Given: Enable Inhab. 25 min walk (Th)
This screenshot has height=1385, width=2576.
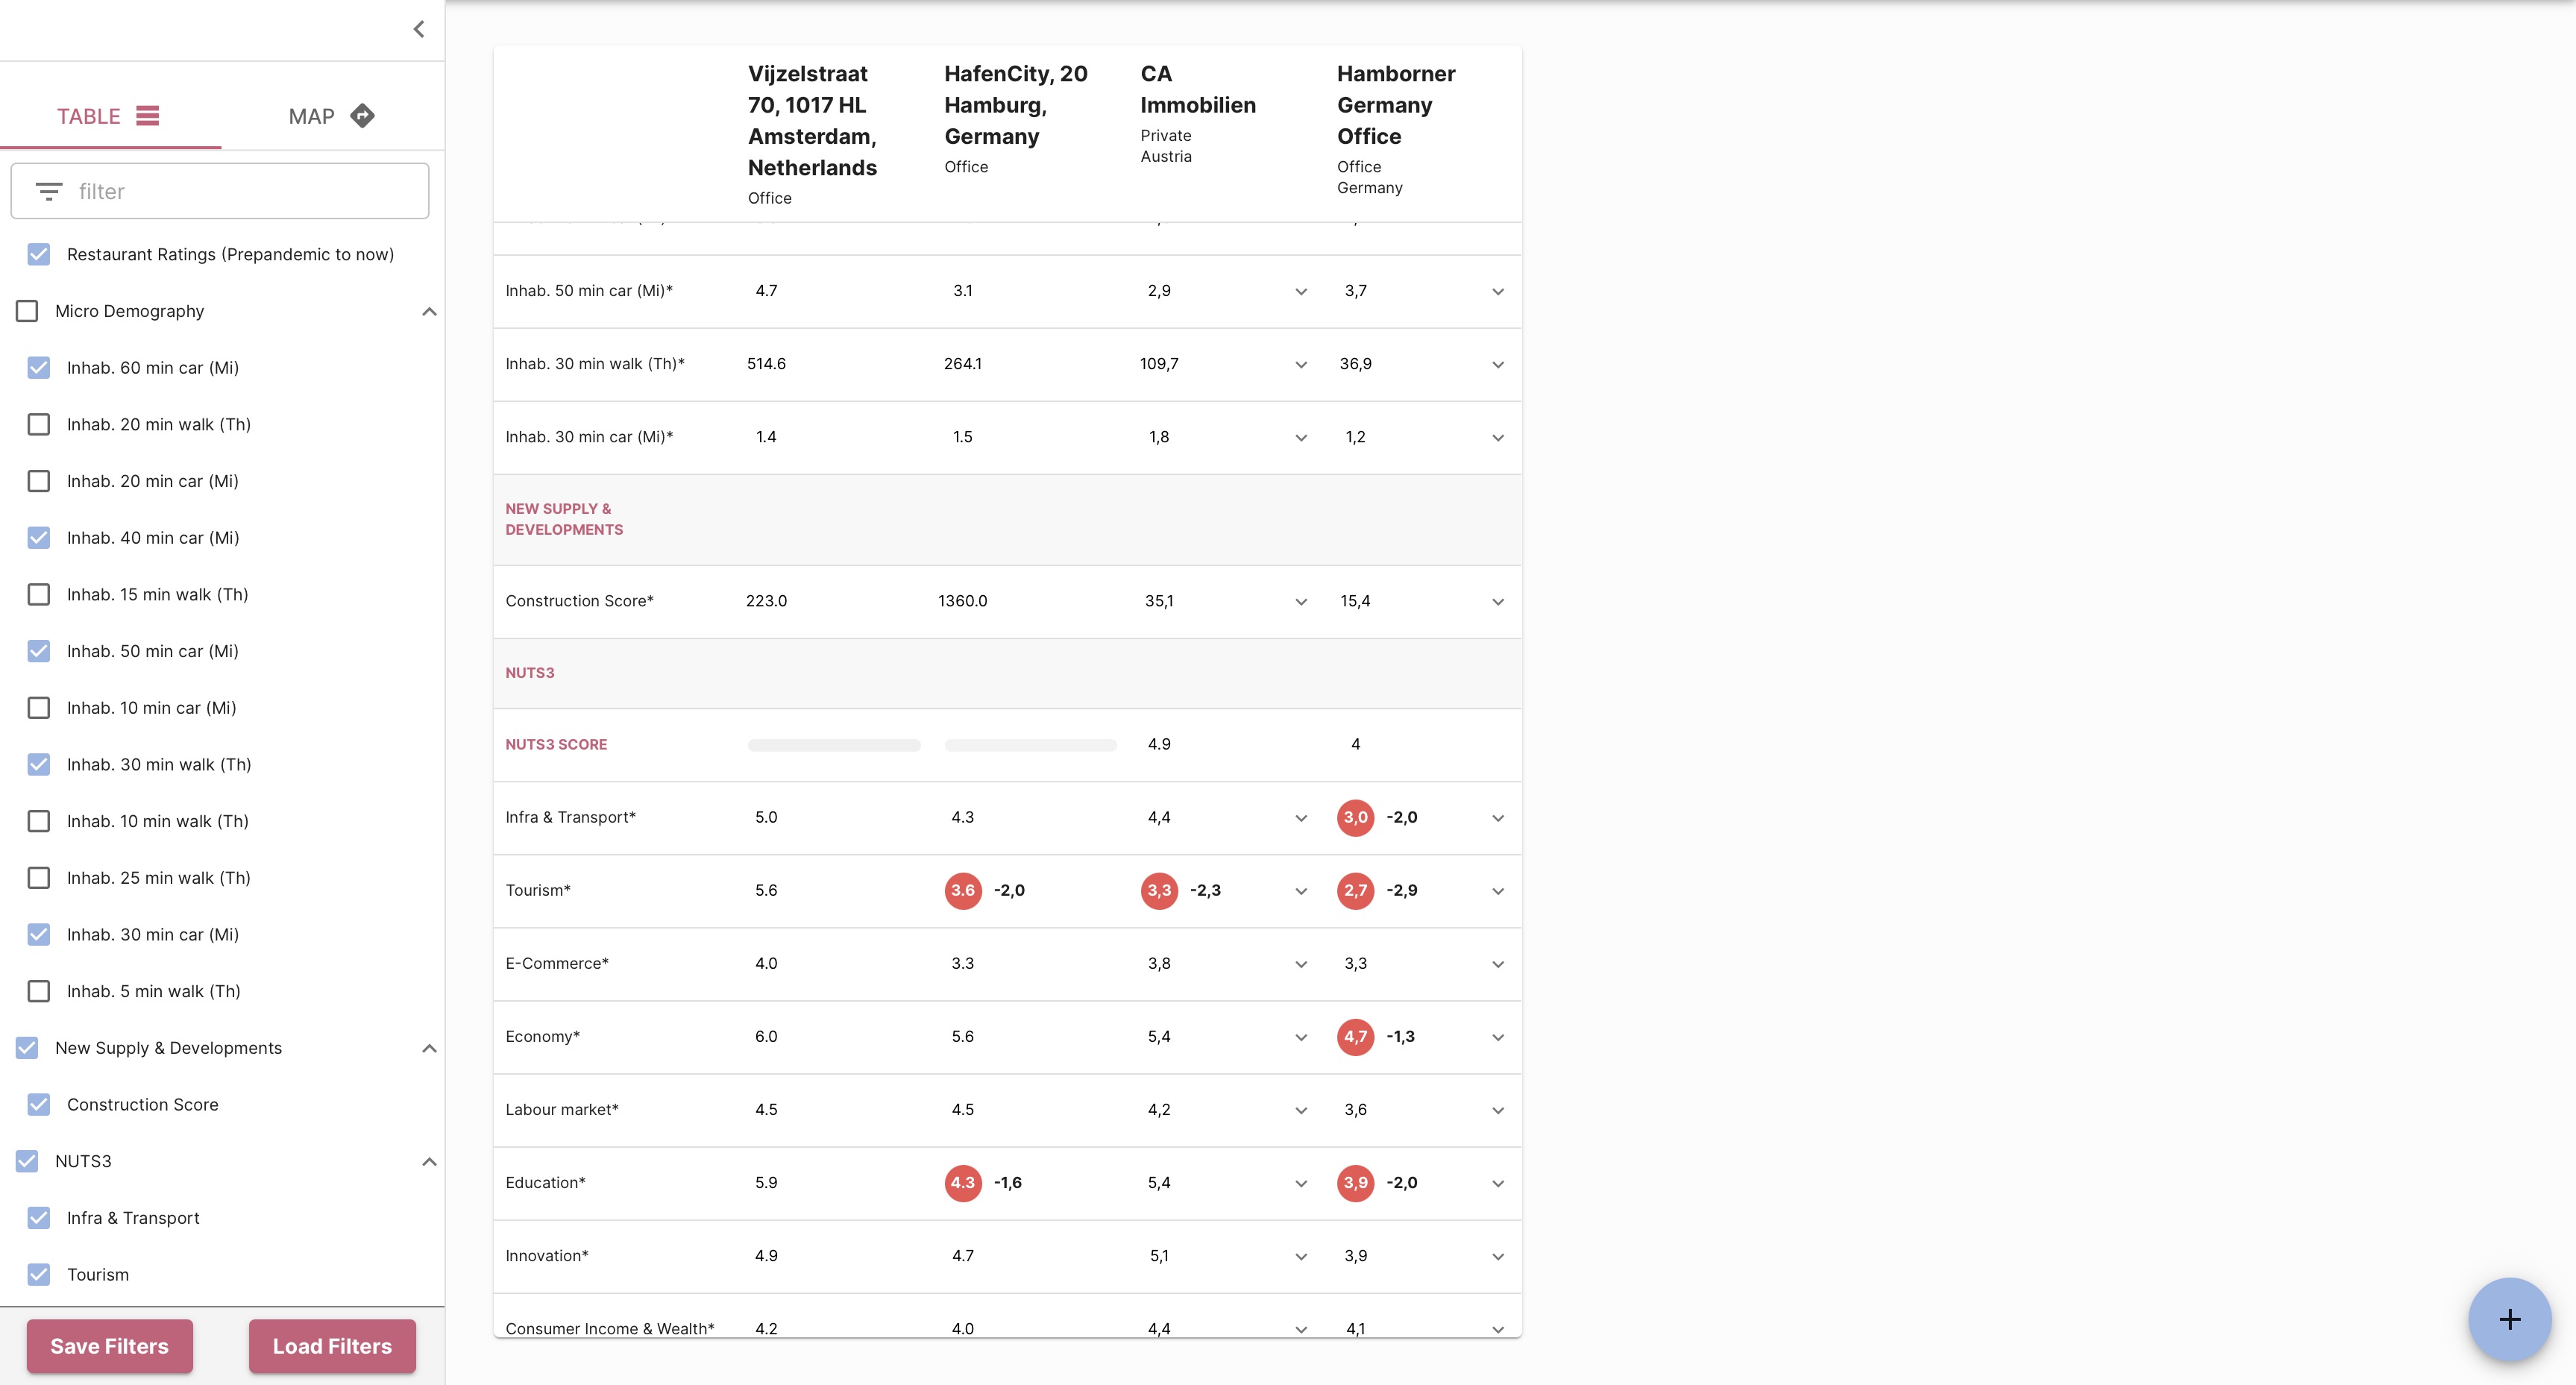Looking at the screenshot, I should [x=39, y=878].
